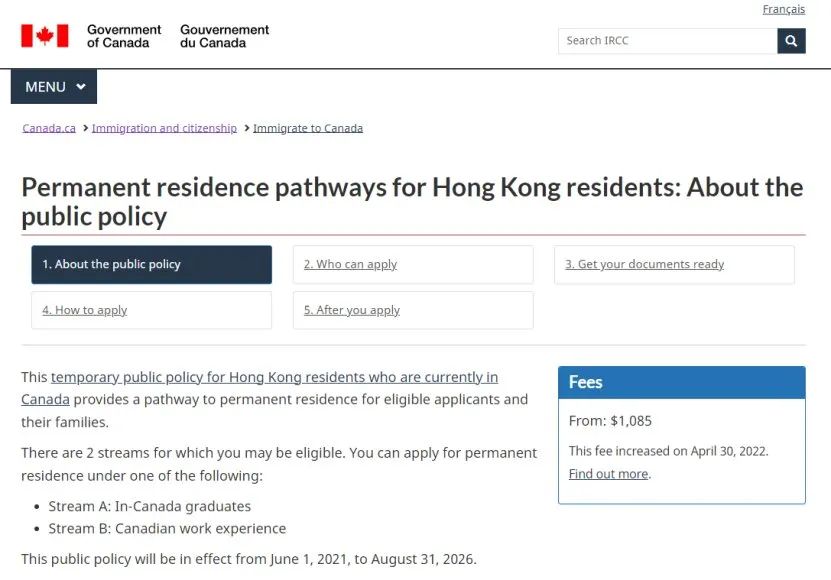Click the Fees panel header
The width and height of the screenshot is (831, 580).
point(682,382)
